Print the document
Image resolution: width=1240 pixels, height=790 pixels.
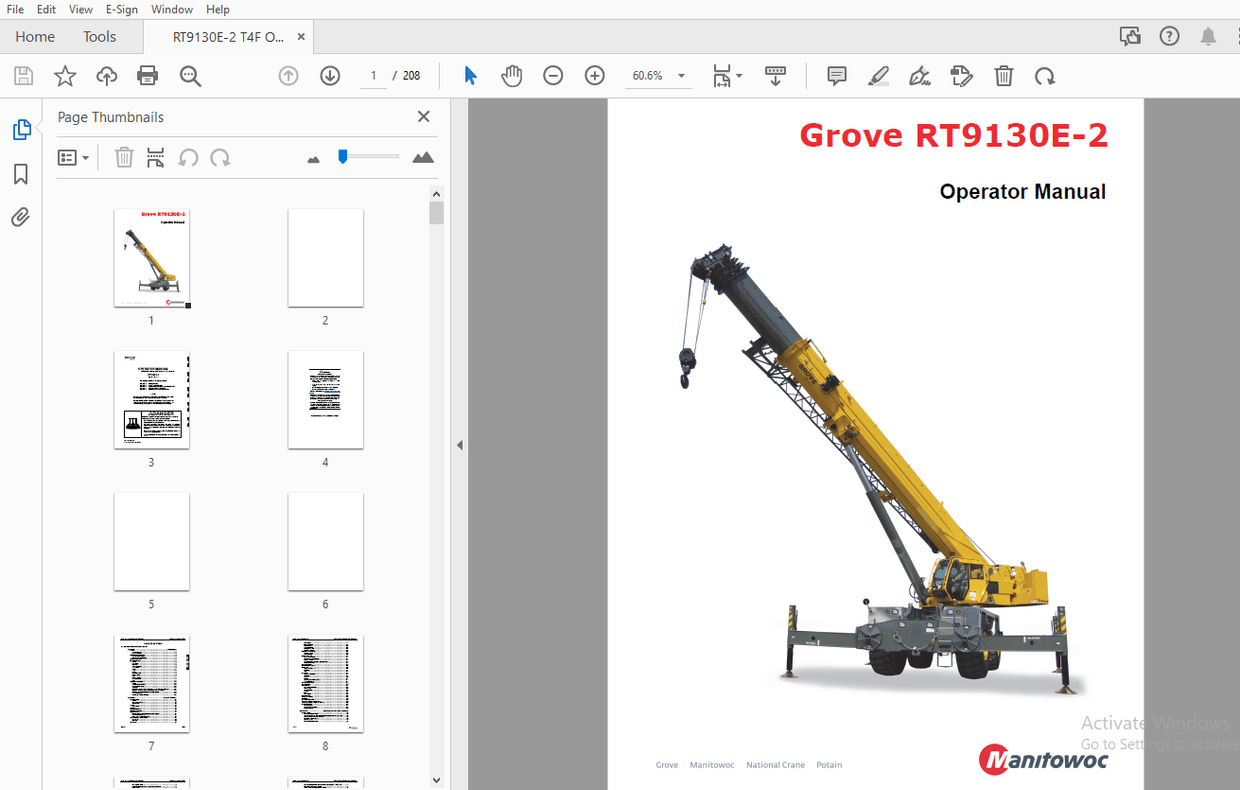(x=147, y=75)
